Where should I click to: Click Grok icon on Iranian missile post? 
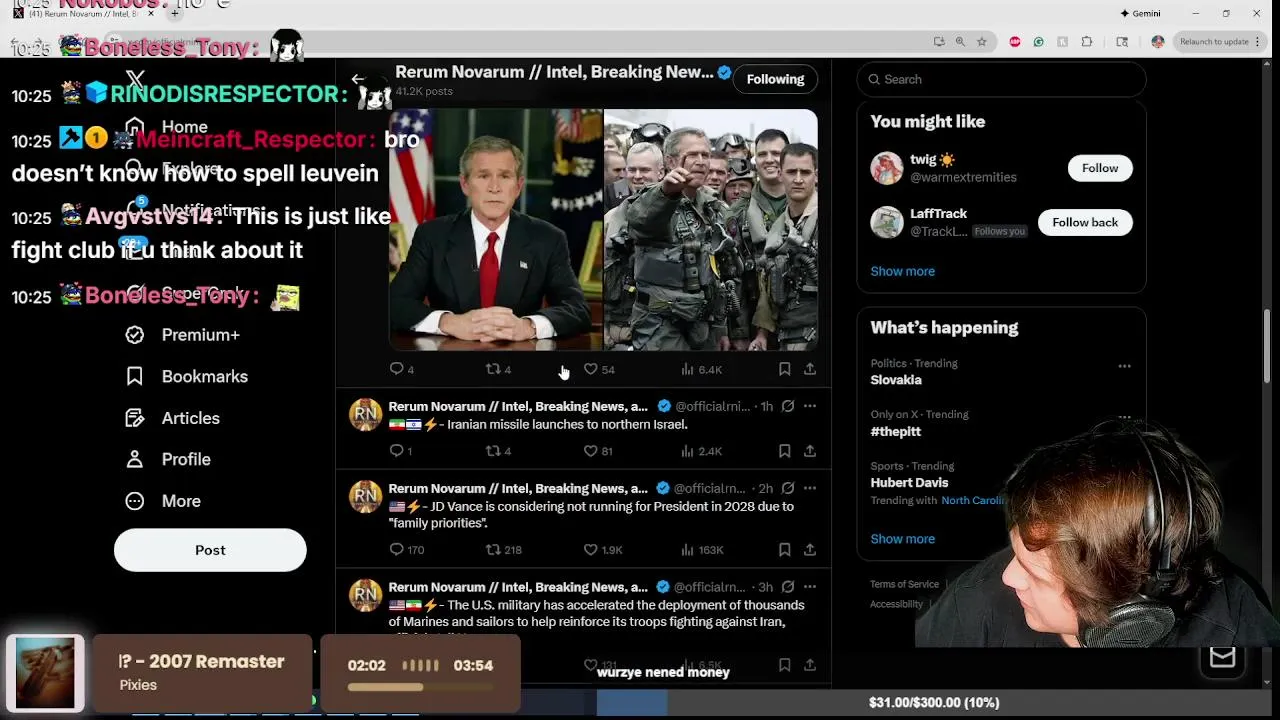coord(788,406)
